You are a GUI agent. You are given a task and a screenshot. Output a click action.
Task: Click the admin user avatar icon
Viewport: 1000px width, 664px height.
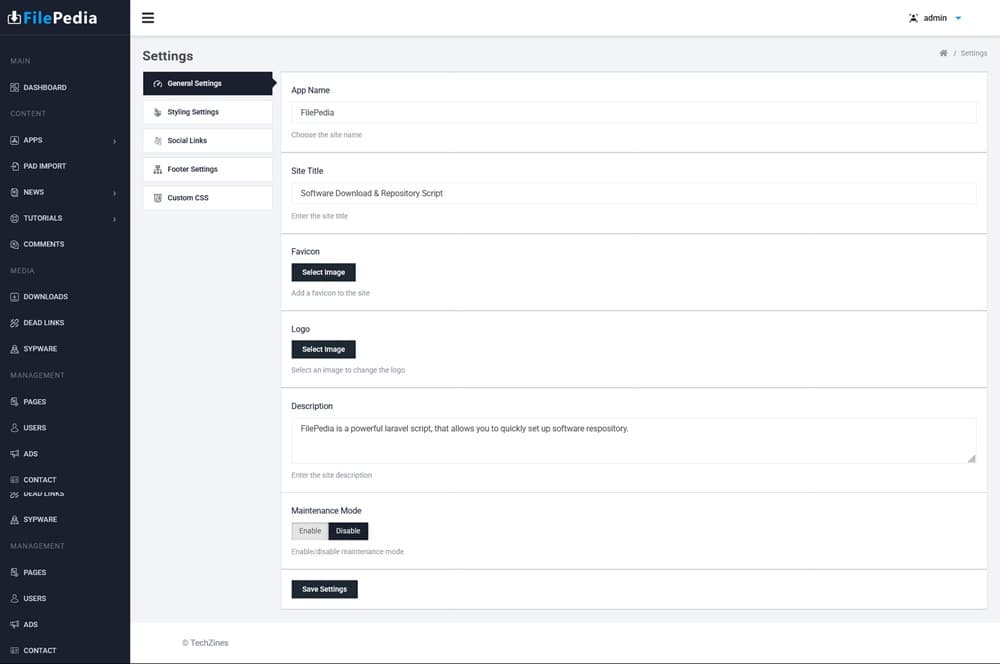[x=913, y=18]
